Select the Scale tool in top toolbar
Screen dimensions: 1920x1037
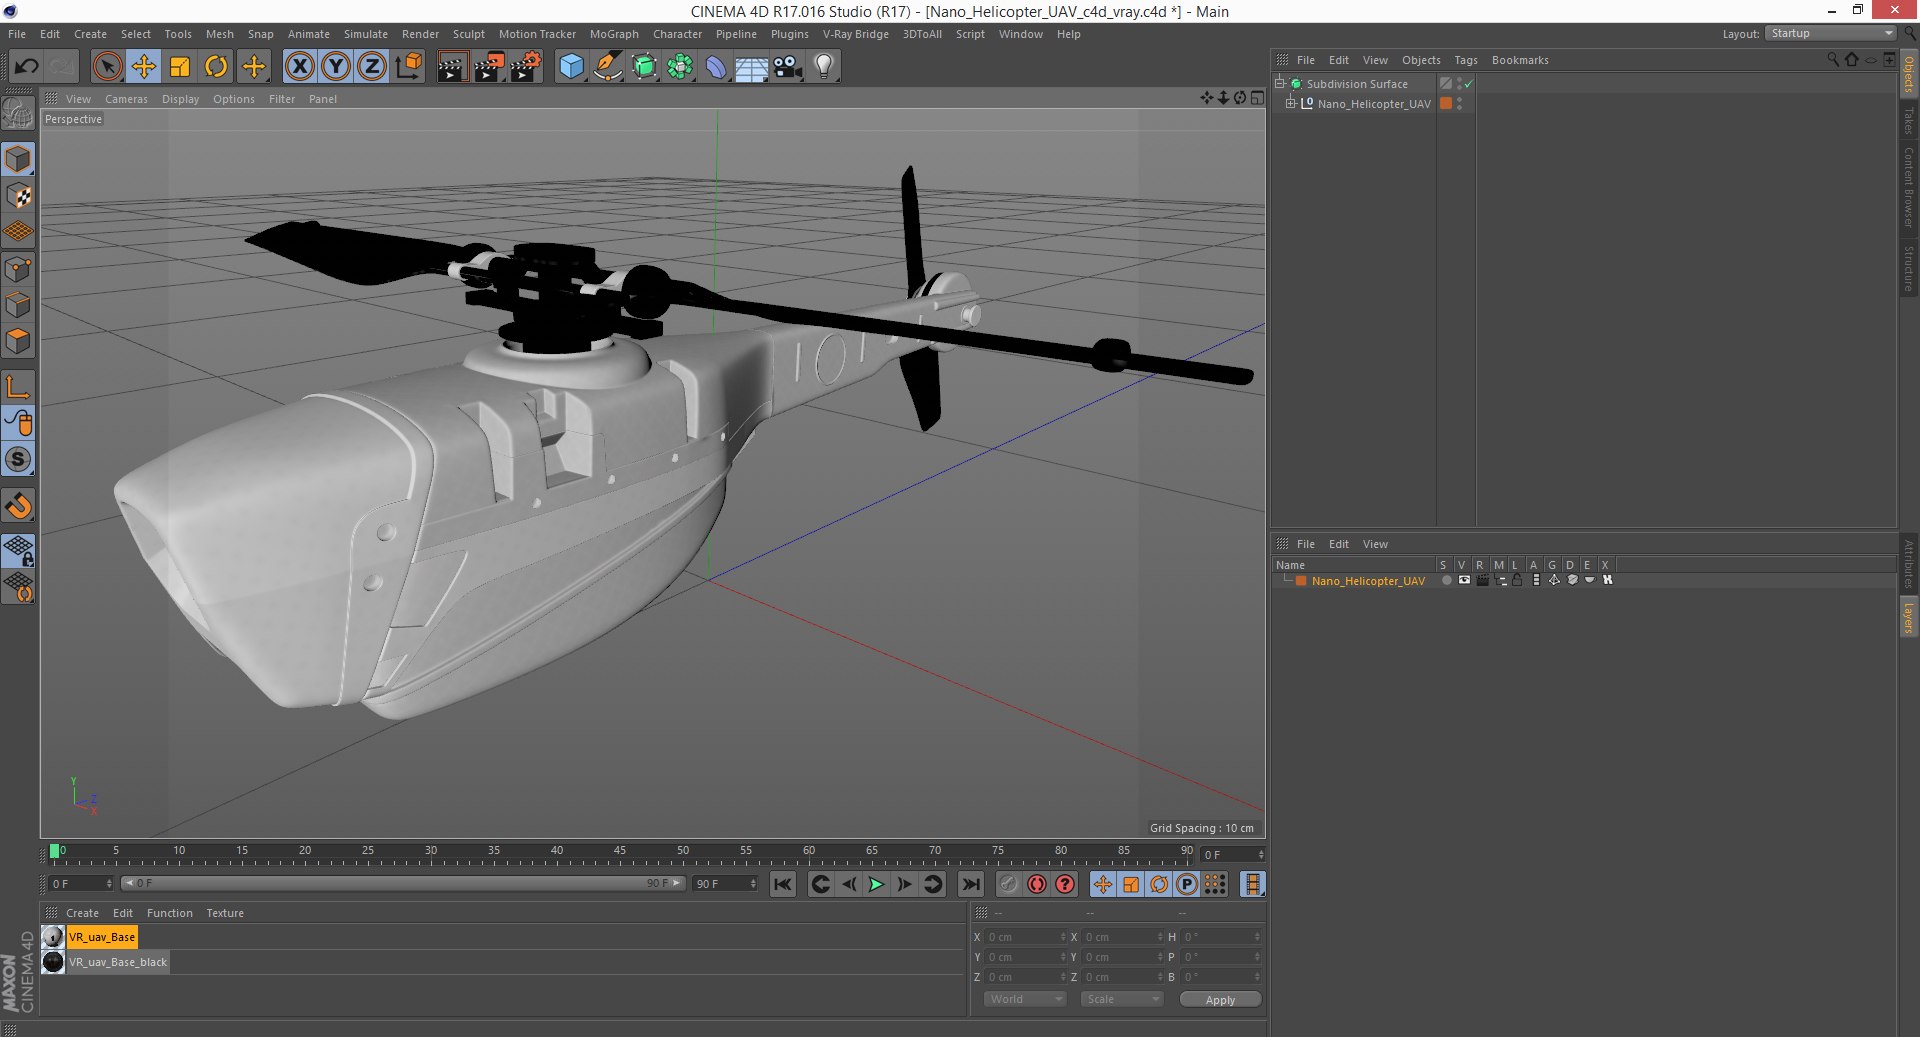coord(180,67)
